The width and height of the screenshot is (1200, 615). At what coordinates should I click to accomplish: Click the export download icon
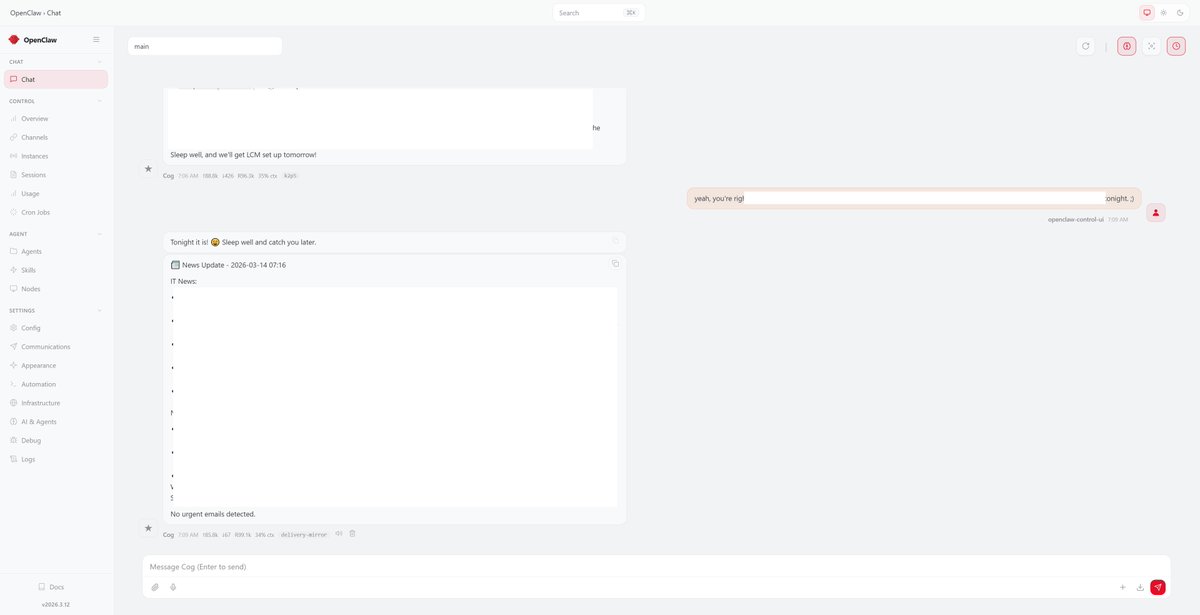click(x=1140, y=587)
